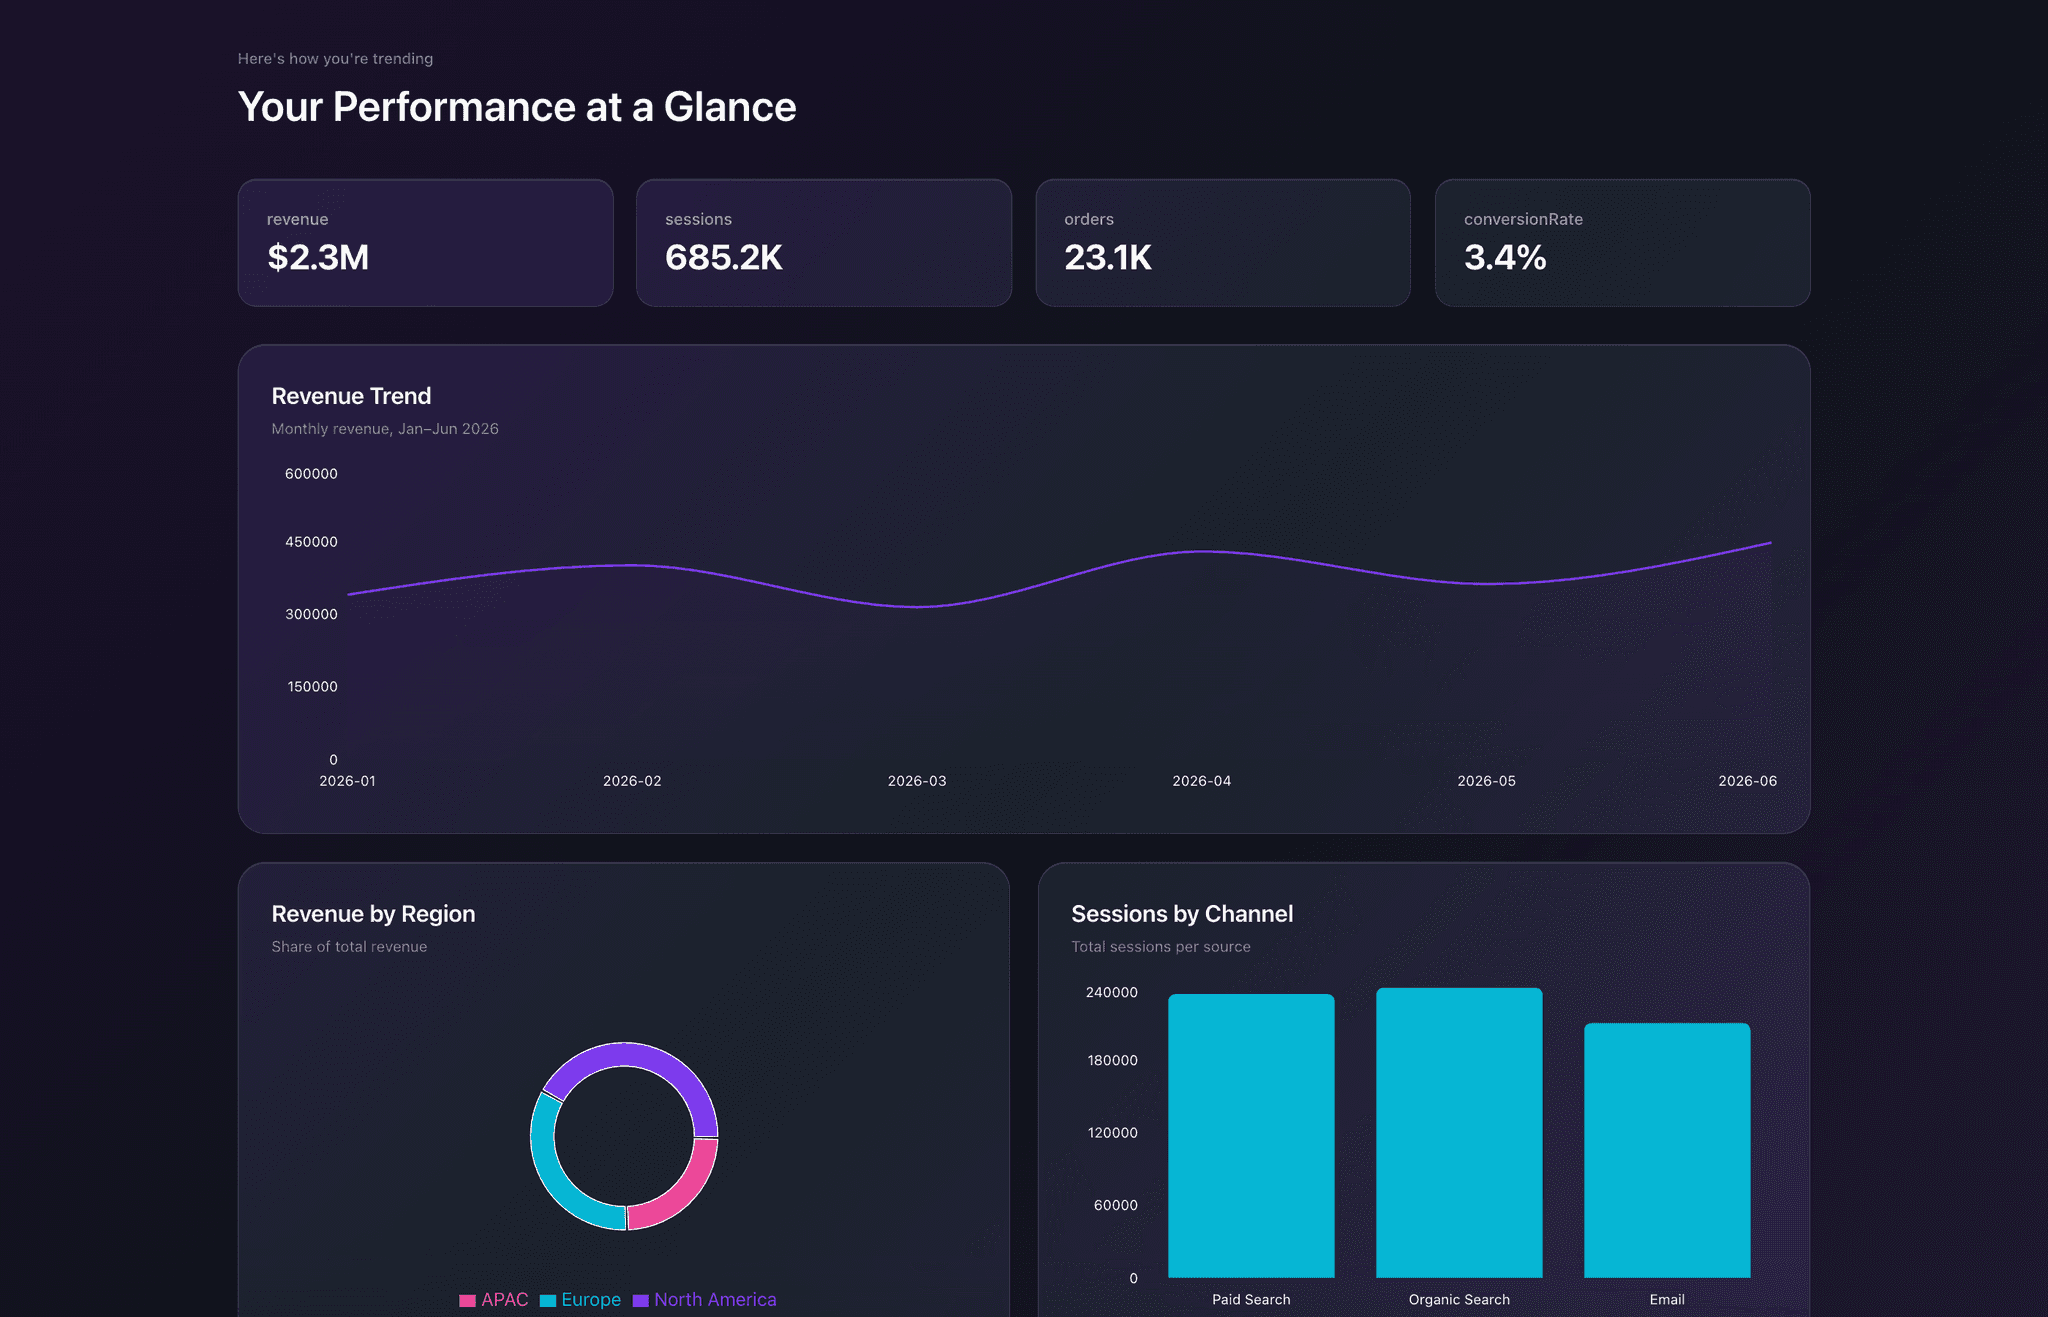Click the sessions 685.2K stat card
The image size is (2048, 1317).
[823, 243]
